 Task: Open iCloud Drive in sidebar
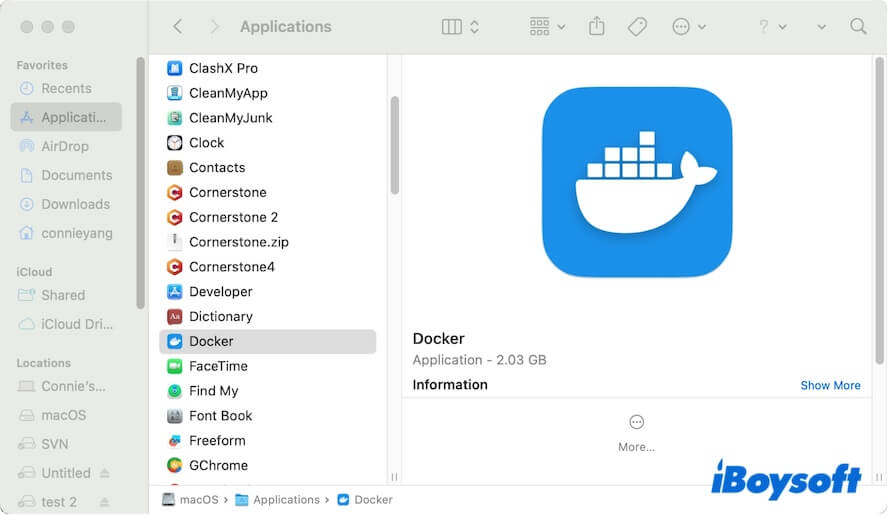tap(66, 324)
